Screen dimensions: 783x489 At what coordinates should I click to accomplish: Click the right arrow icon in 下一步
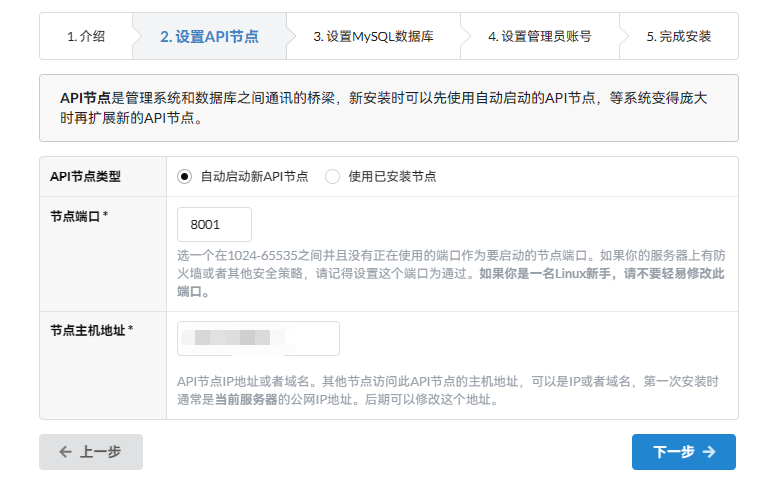point(709,452)
